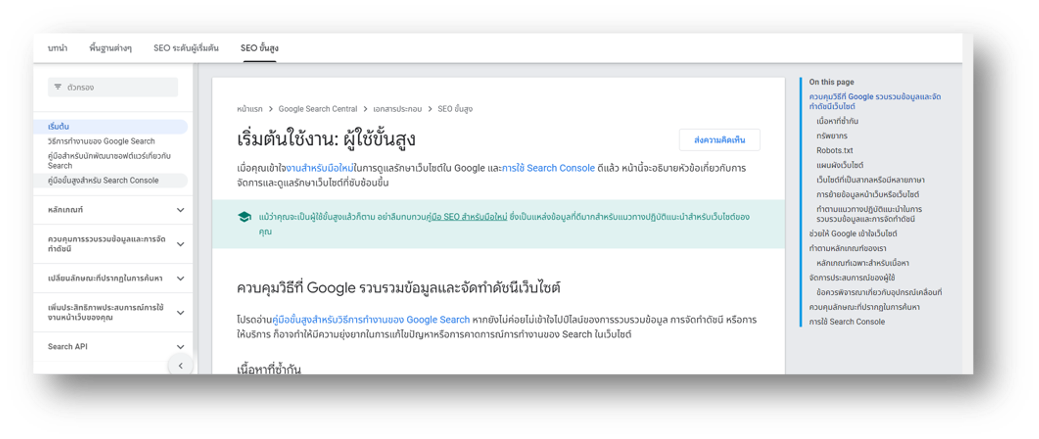Click Google Search Central breadcrumb

[317, 109]
